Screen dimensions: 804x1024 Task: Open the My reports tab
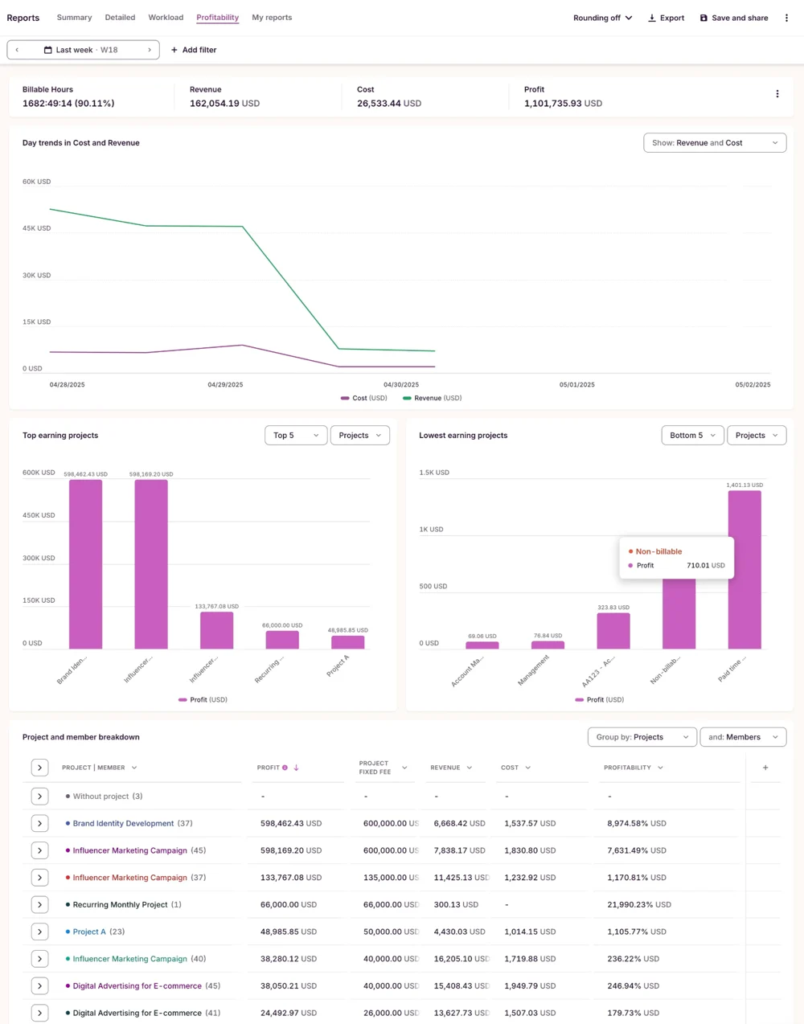[x=272, y=18]
